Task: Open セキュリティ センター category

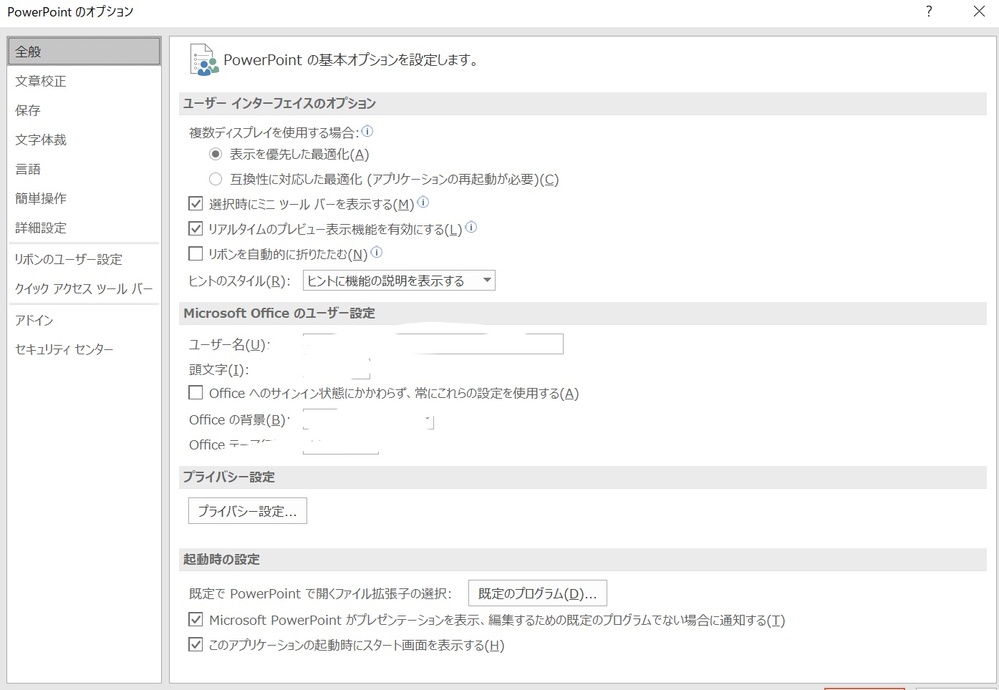Action: 84,349
